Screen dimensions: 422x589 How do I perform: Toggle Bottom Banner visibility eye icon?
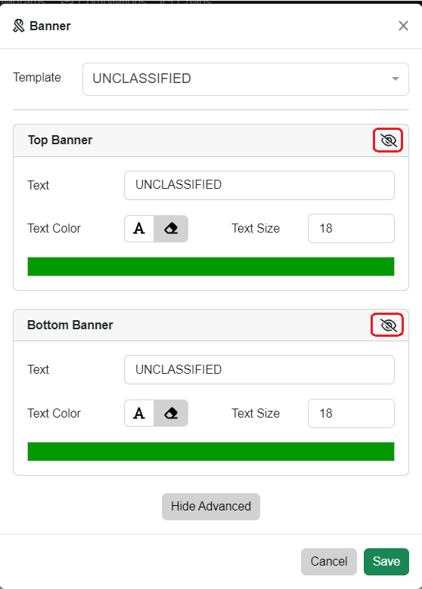388,325
